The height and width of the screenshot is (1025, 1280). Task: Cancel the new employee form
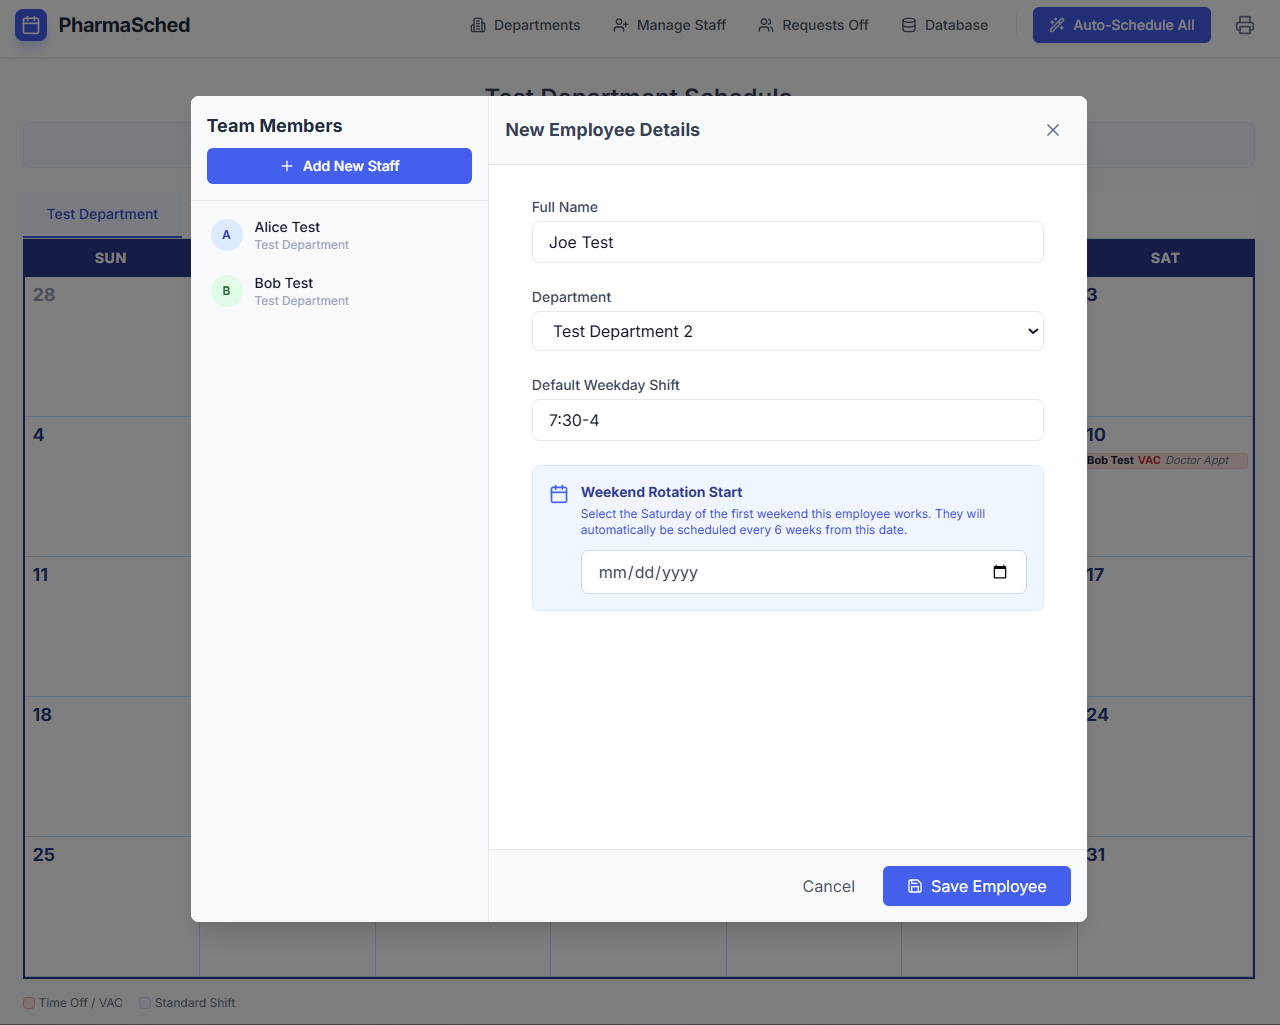click(828, 886)
